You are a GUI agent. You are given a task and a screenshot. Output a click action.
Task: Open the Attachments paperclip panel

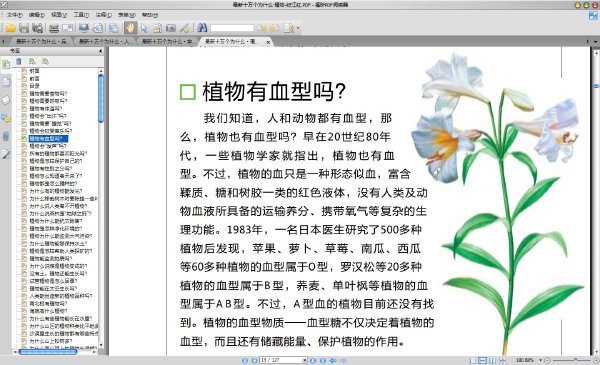[6, 136]
